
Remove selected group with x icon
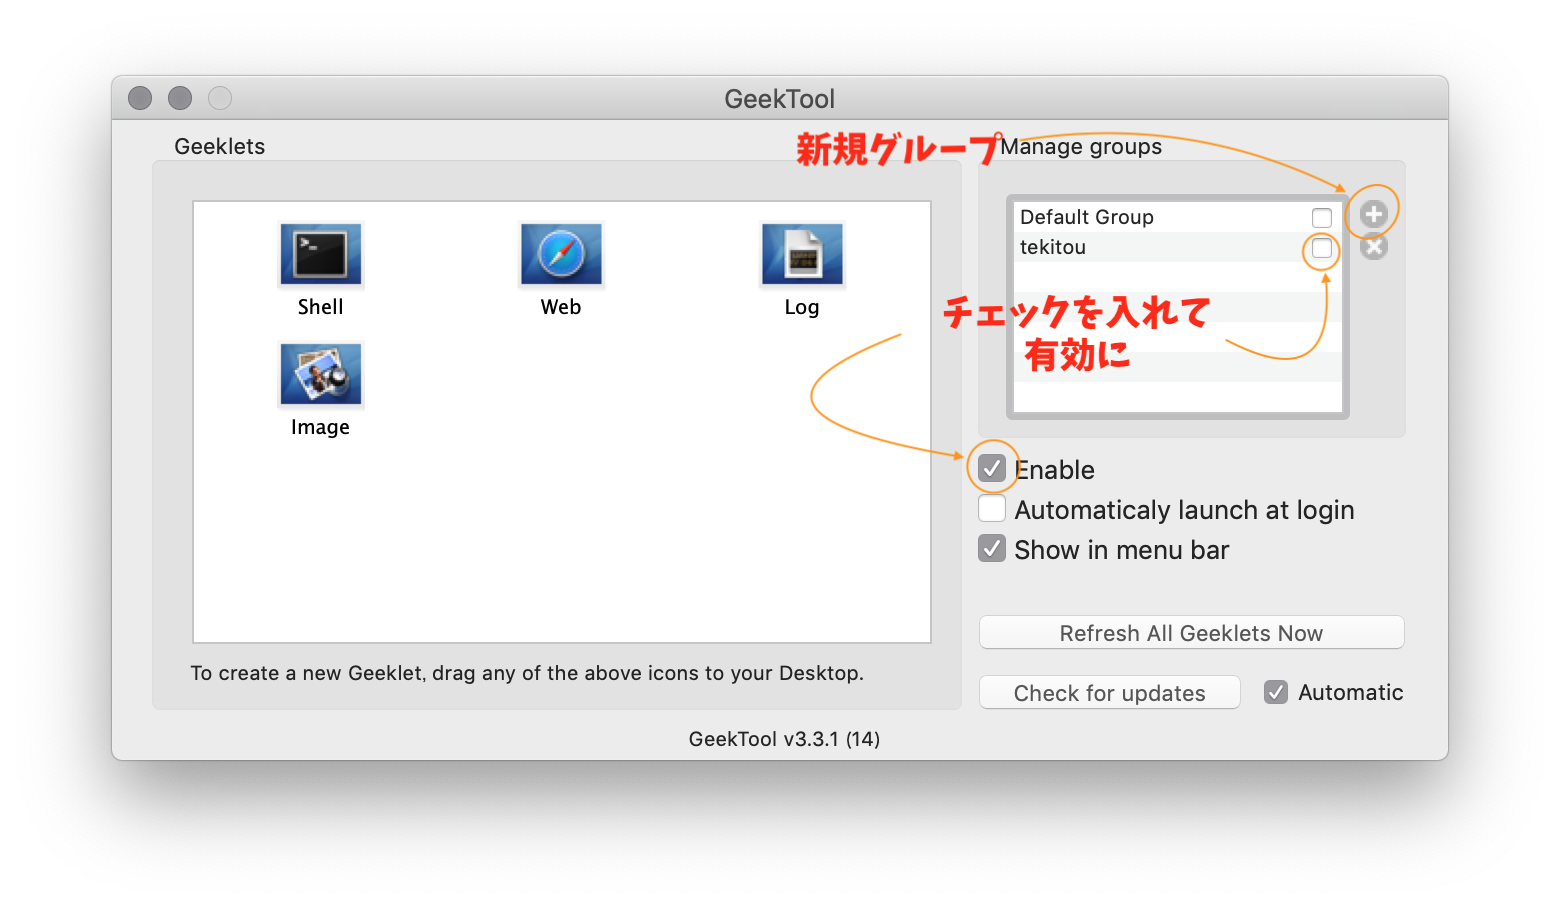click(1374, 246)
